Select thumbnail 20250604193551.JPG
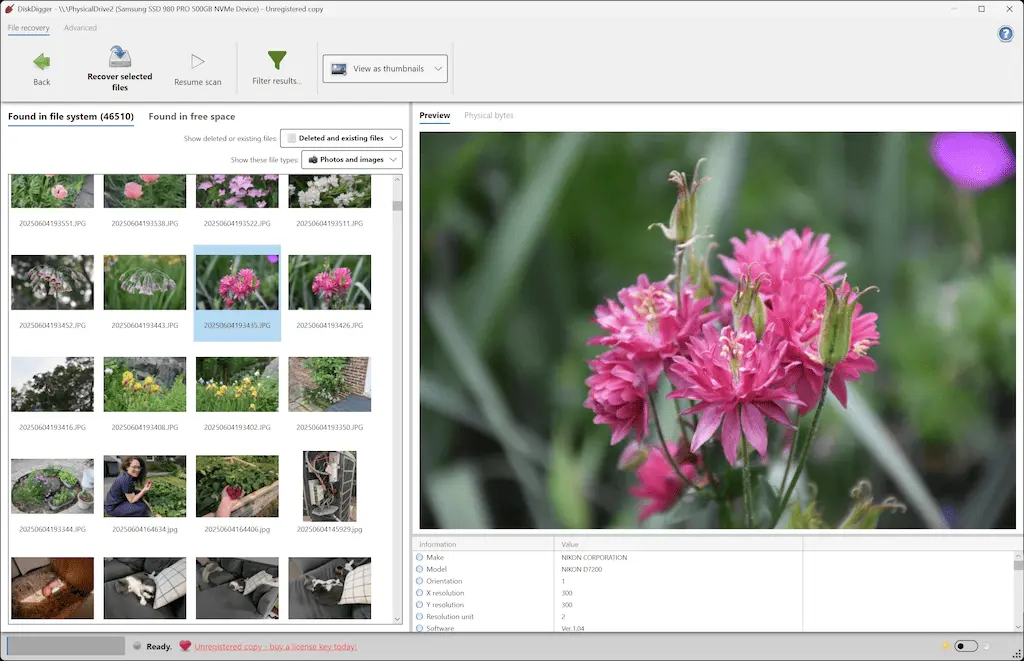This screenshot has height=661, width=1024. tap(52, 191)
